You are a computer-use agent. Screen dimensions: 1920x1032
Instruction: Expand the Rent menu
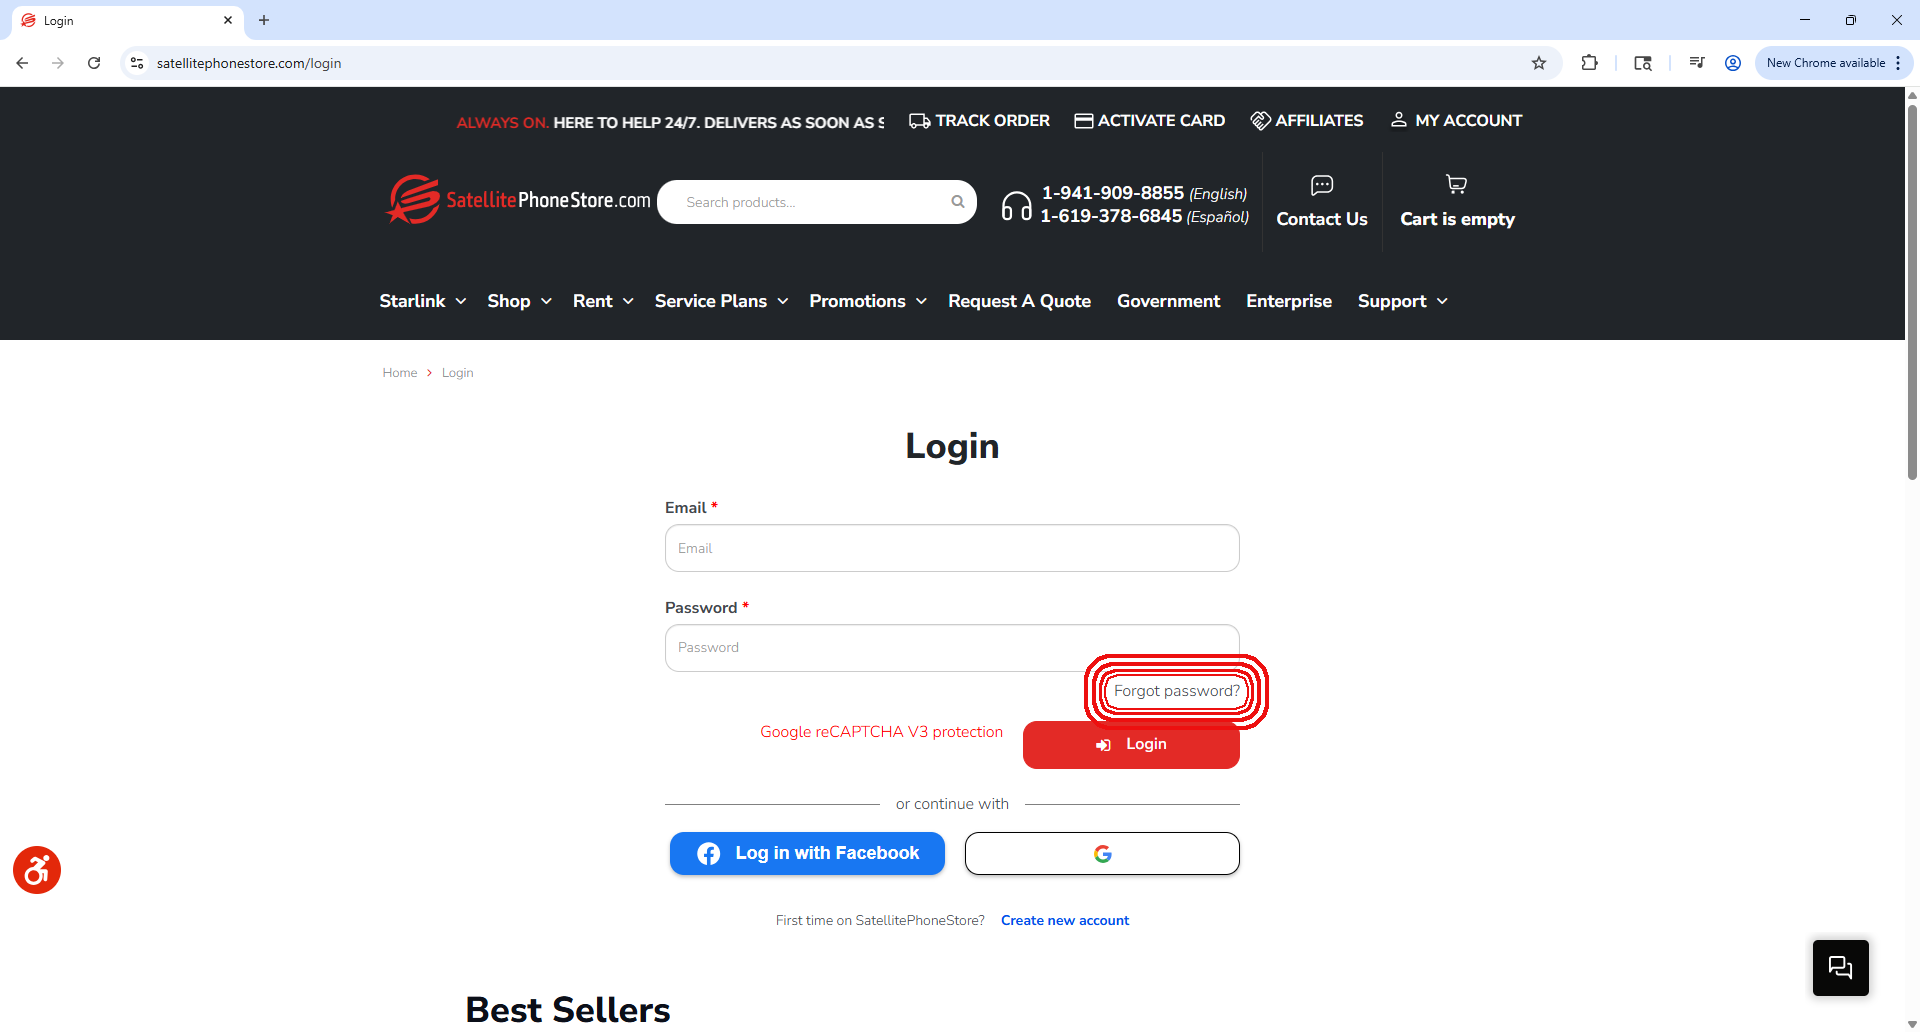click(x=603, y=301)
